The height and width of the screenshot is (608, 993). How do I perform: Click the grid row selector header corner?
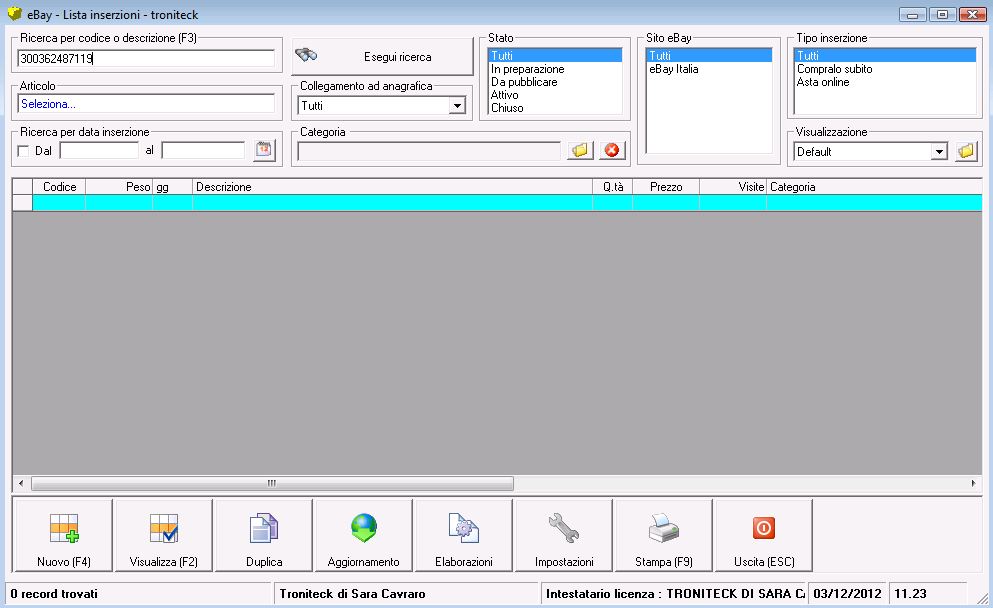click(23, 187)
